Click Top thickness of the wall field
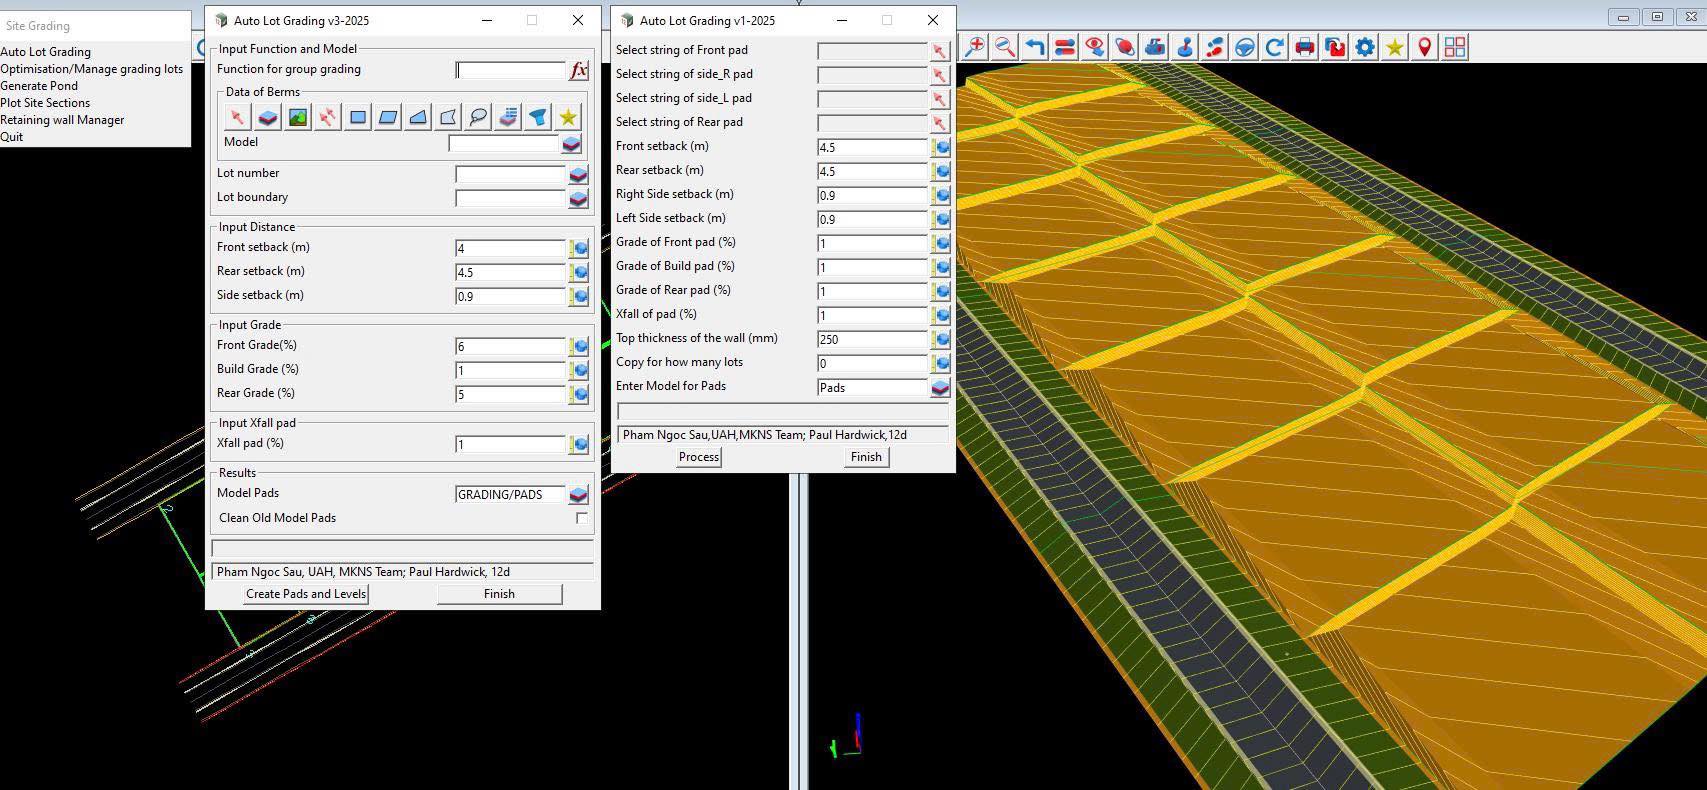The image size is (1707, 790). click(x=872, y=339)
